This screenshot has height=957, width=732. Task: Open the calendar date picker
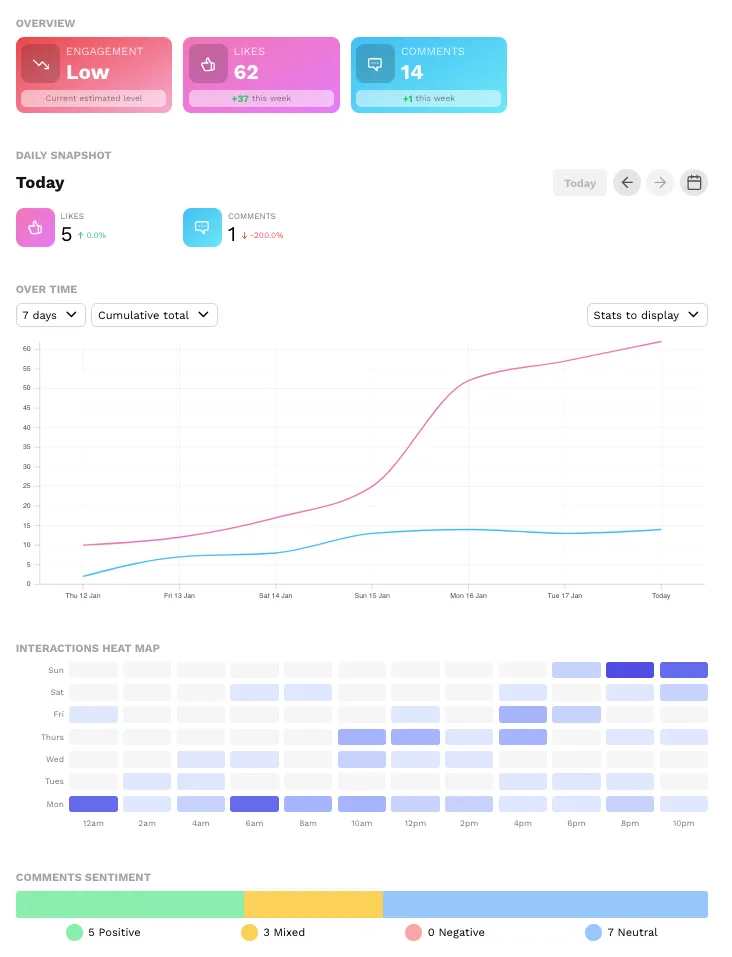[x=694, y=183]
